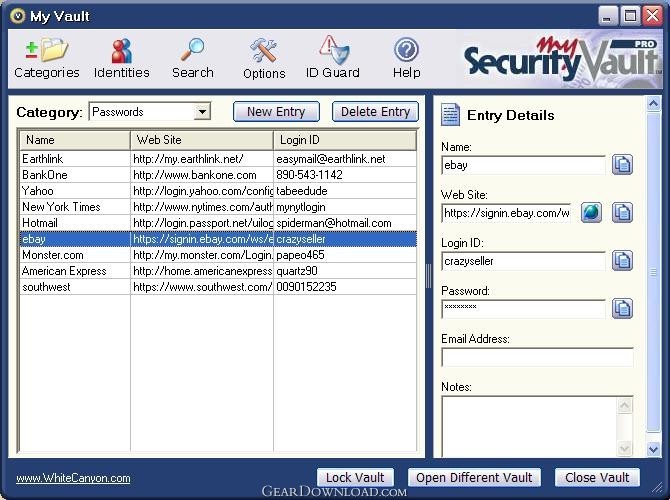
Task: Click the Close Vault button
Action: click(x=597, y=477)
